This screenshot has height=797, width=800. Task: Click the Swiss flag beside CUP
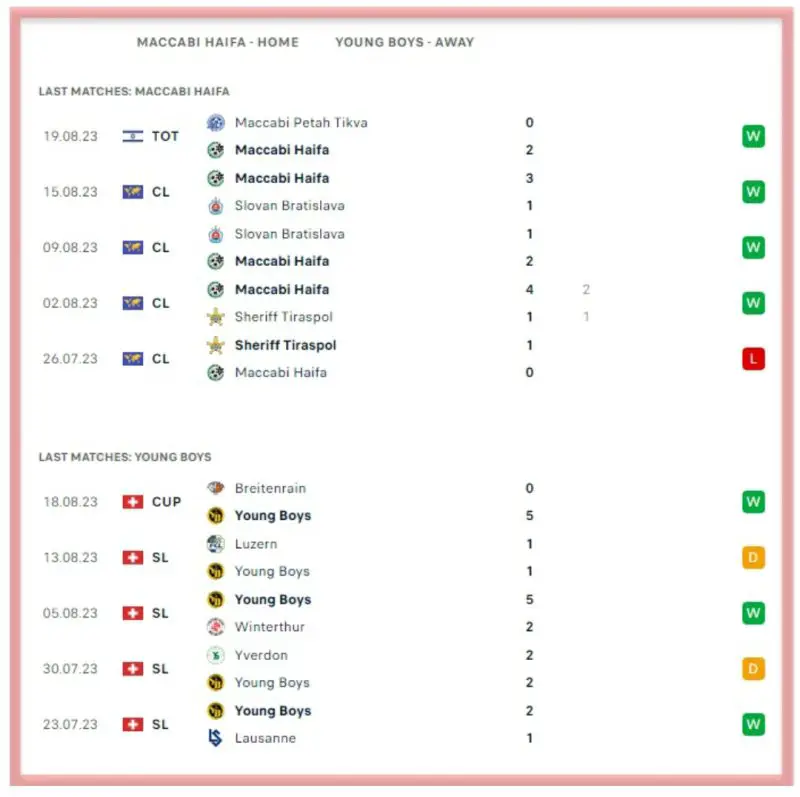point(132,502)
